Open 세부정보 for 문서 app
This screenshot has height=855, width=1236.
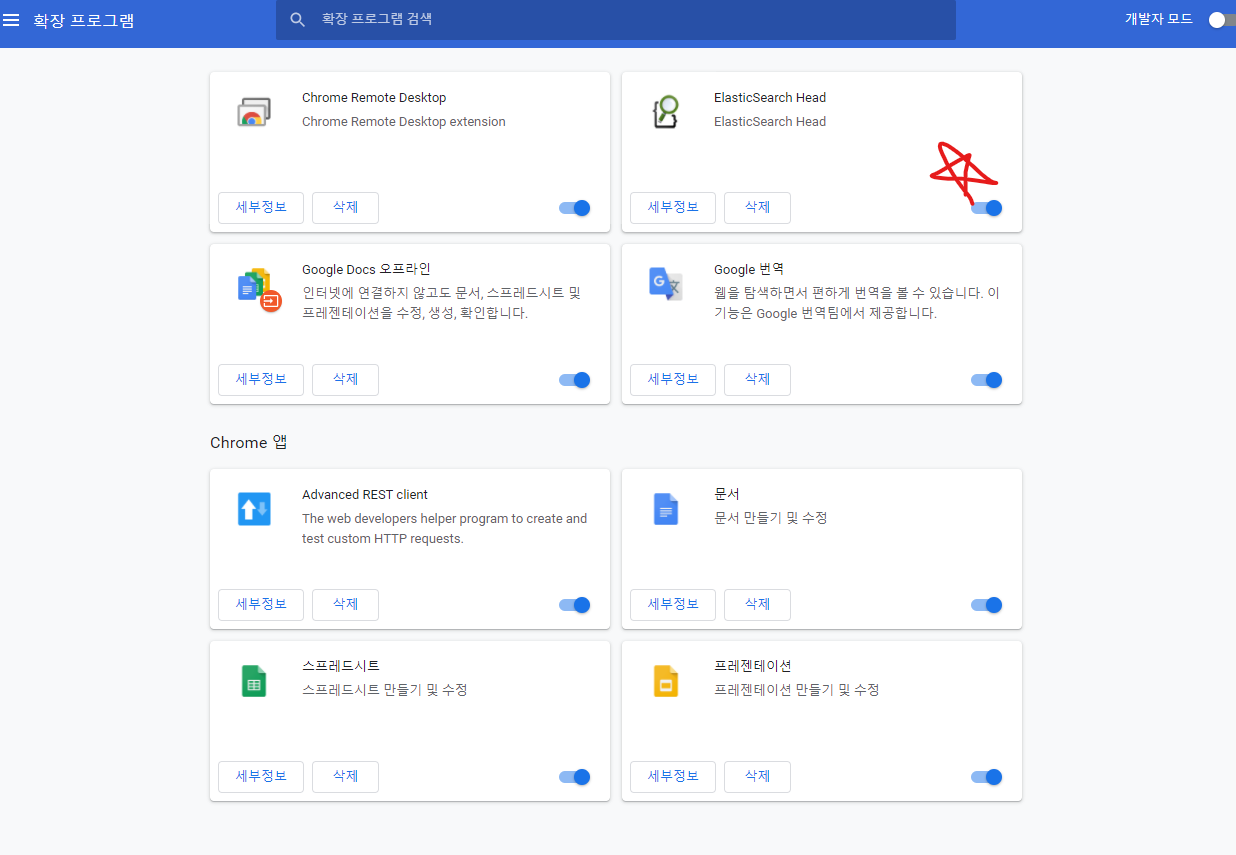click(673, 605)
